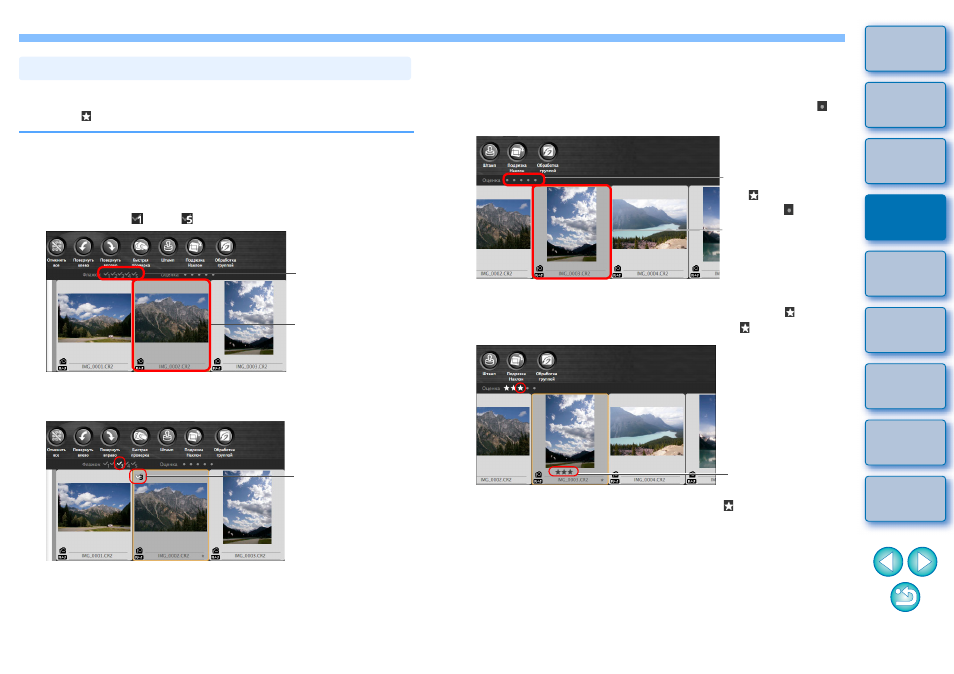954x674 pixels.
Task: Toggle the highlighted check mark 3 in toolbar
Action: 120,464
